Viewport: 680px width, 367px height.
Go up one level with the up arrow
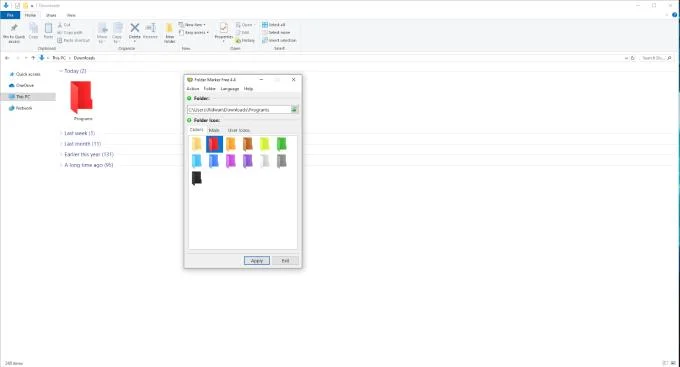33,58
